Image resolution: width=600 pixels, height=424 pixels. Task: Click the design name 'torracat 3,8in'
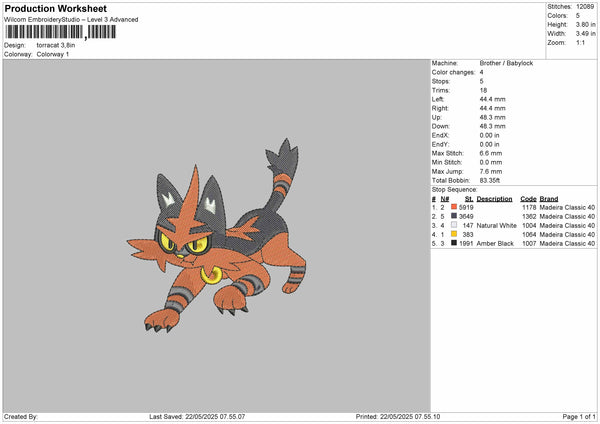coord(56,45)
